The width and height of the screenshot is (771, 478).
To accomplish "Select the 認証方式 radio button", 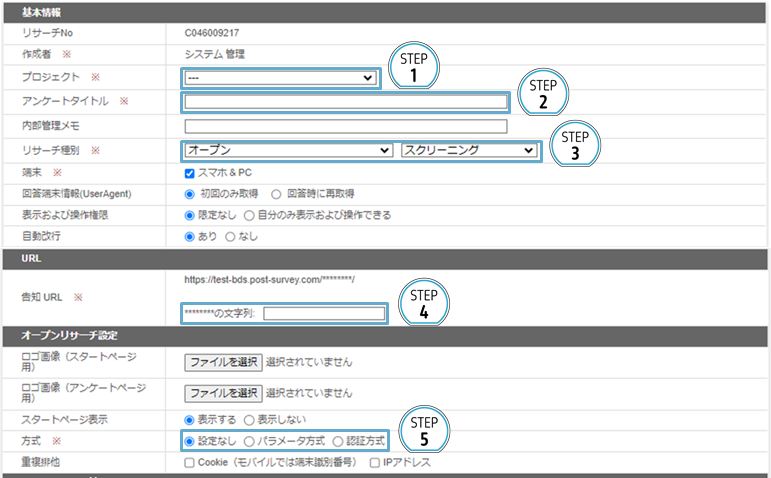I will tap(339, 441).
